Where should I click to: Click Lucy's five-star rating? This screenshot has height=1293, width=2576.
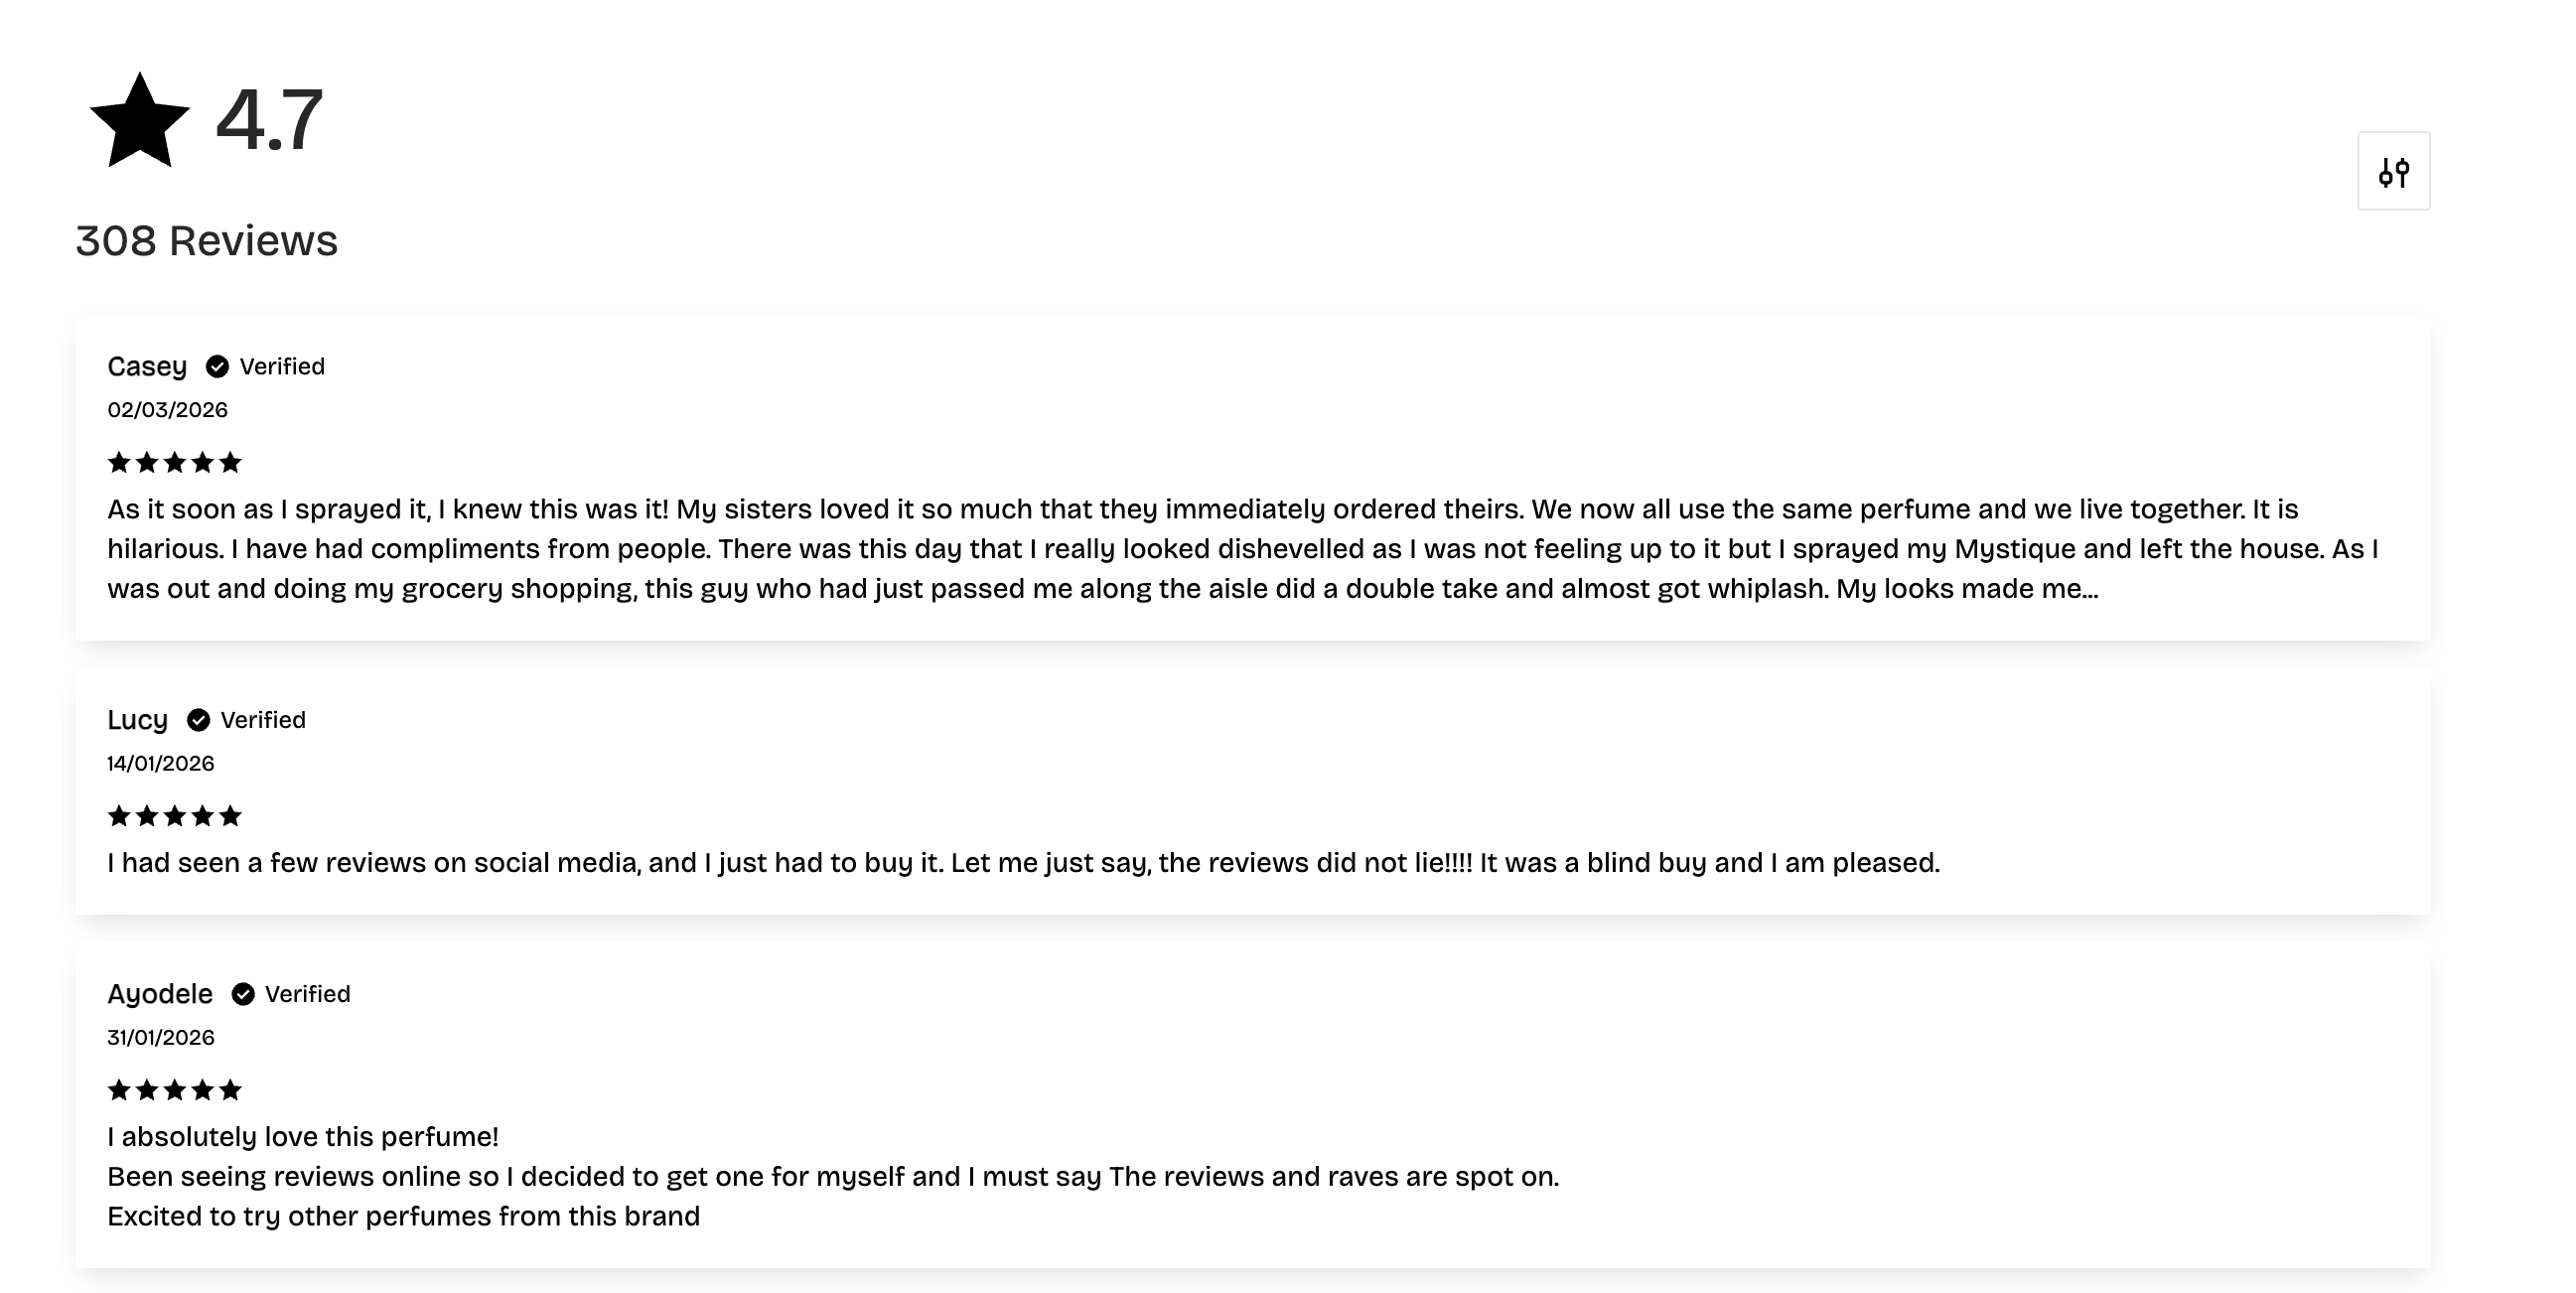[175, 816]
